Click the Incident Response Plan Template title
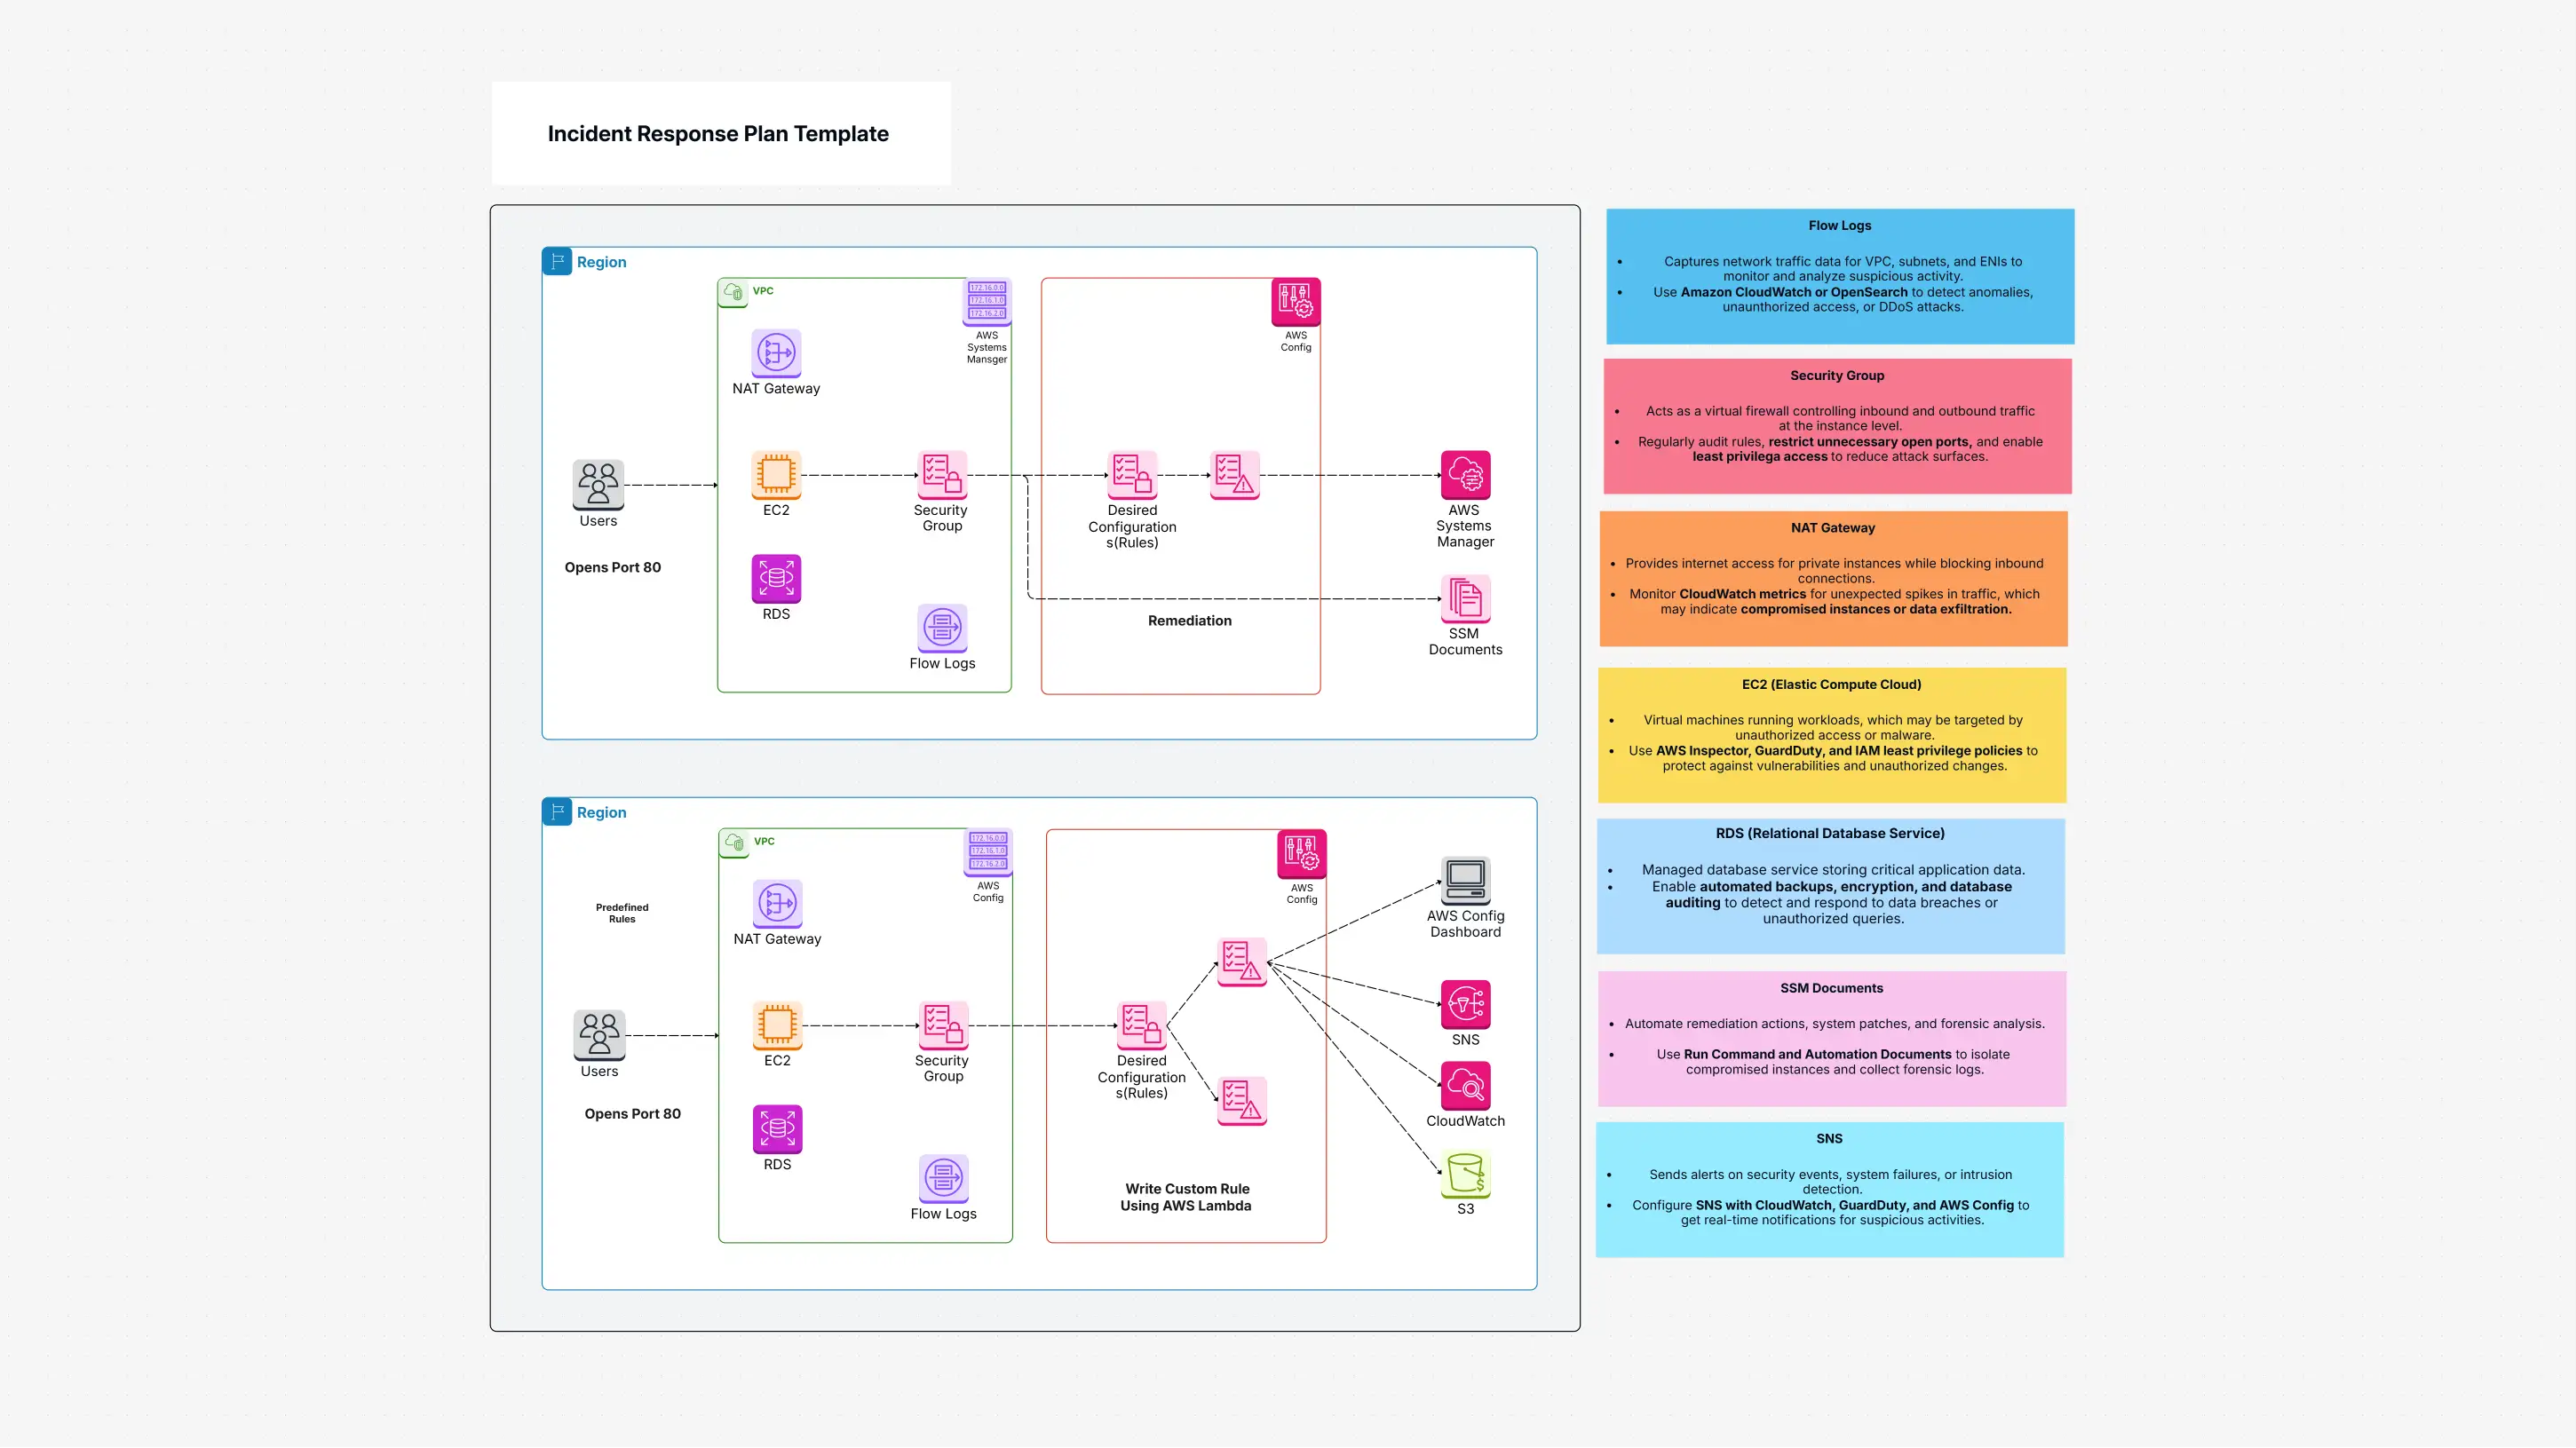 click(x=719, y=132)
